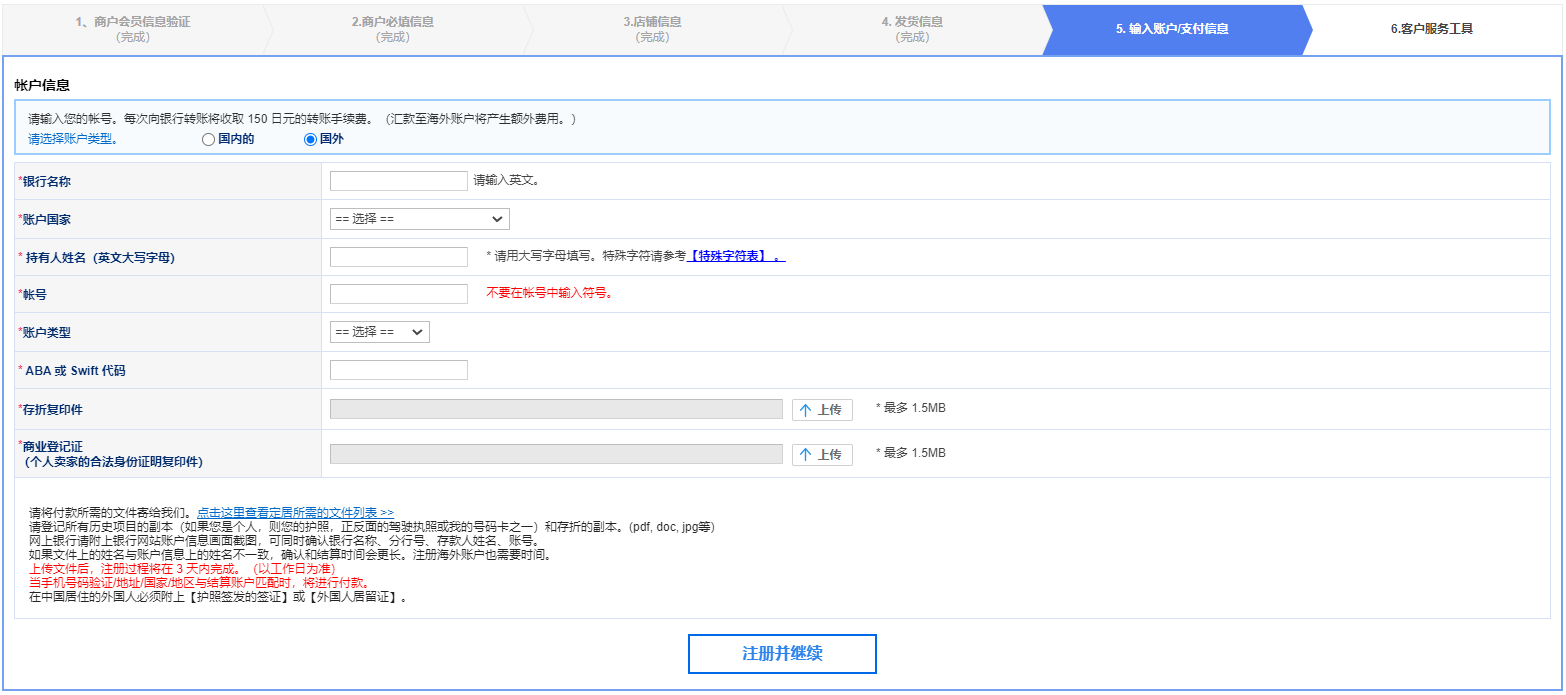Click the 存折复印件 file path box
This screenshot has height=695, width=1566.
pos(556,410)
